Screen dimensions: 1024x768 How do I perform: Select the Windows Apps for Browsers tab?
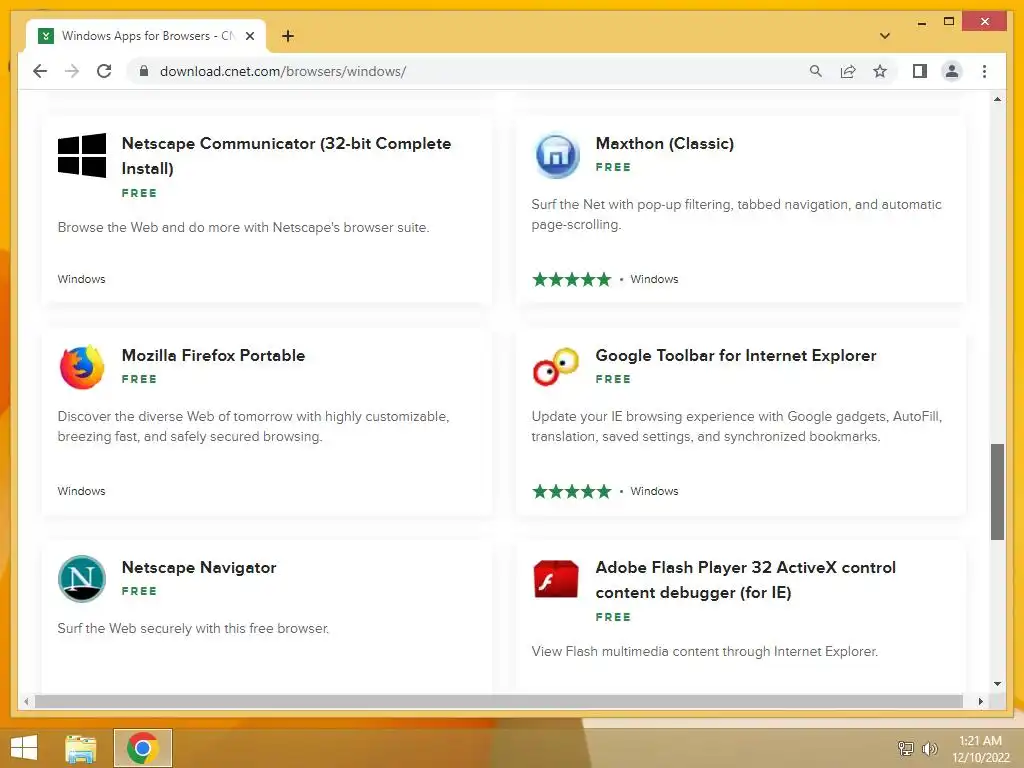click(146, 36)
